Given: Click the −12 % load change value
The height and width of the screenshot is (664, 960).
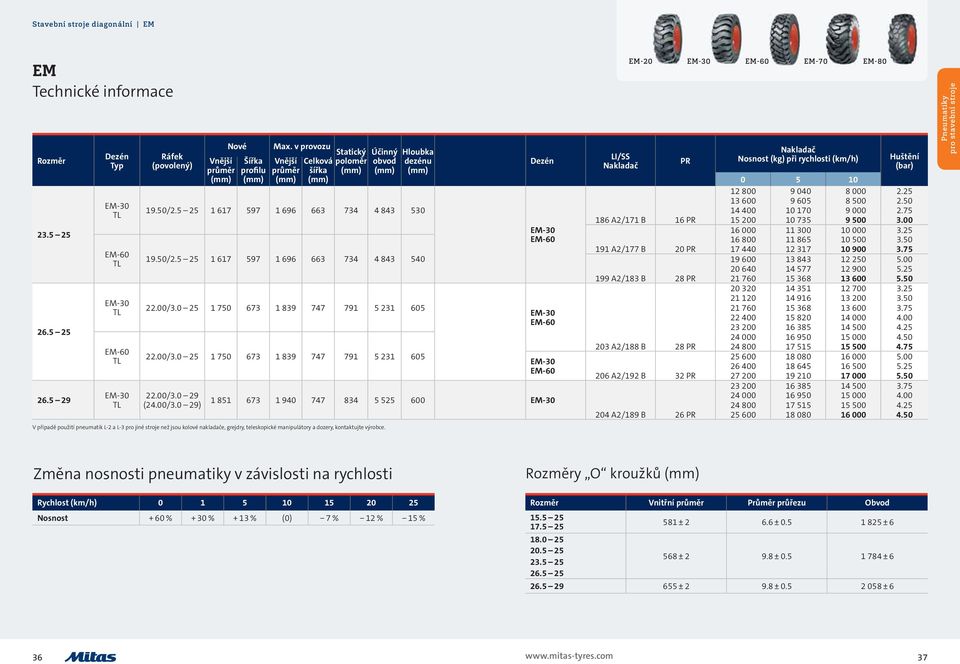Looking at the screenshot, I should 371,518.
